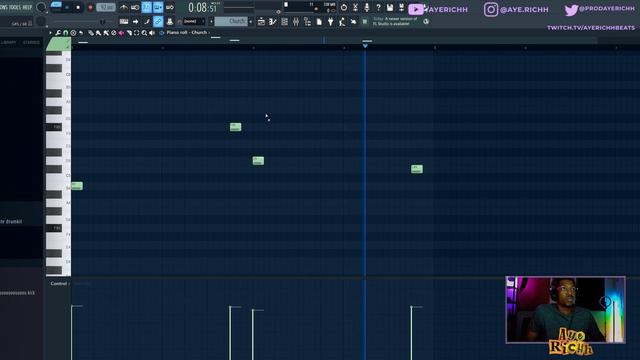Click the tempo display field
Image resolution: width=640 pixels, height=360 pixels.
point(106,7)
